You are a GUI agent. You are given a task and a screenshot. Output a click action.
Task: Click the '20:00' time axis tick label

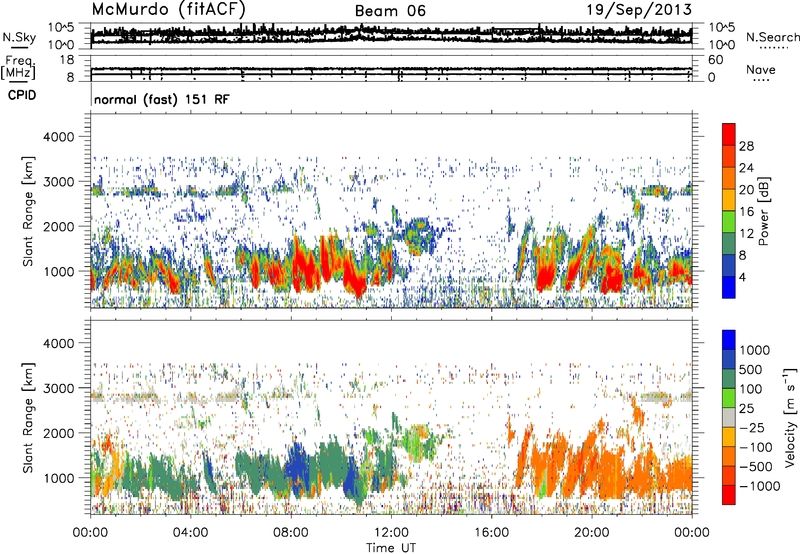point(591,533)
